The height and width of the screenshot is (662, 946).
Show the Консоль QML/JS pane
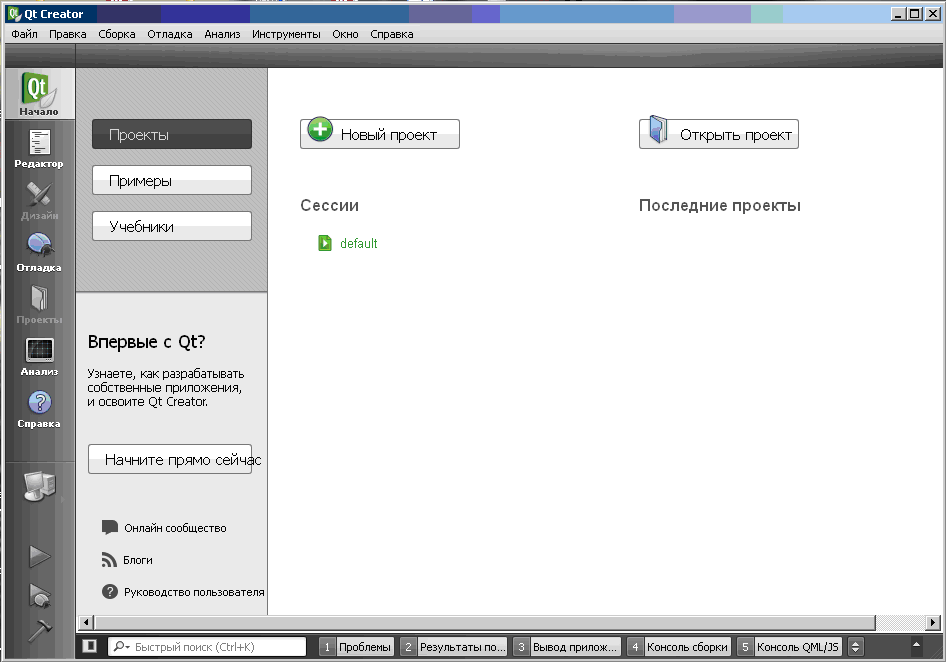pyautogui.click(x=789, y=647)
